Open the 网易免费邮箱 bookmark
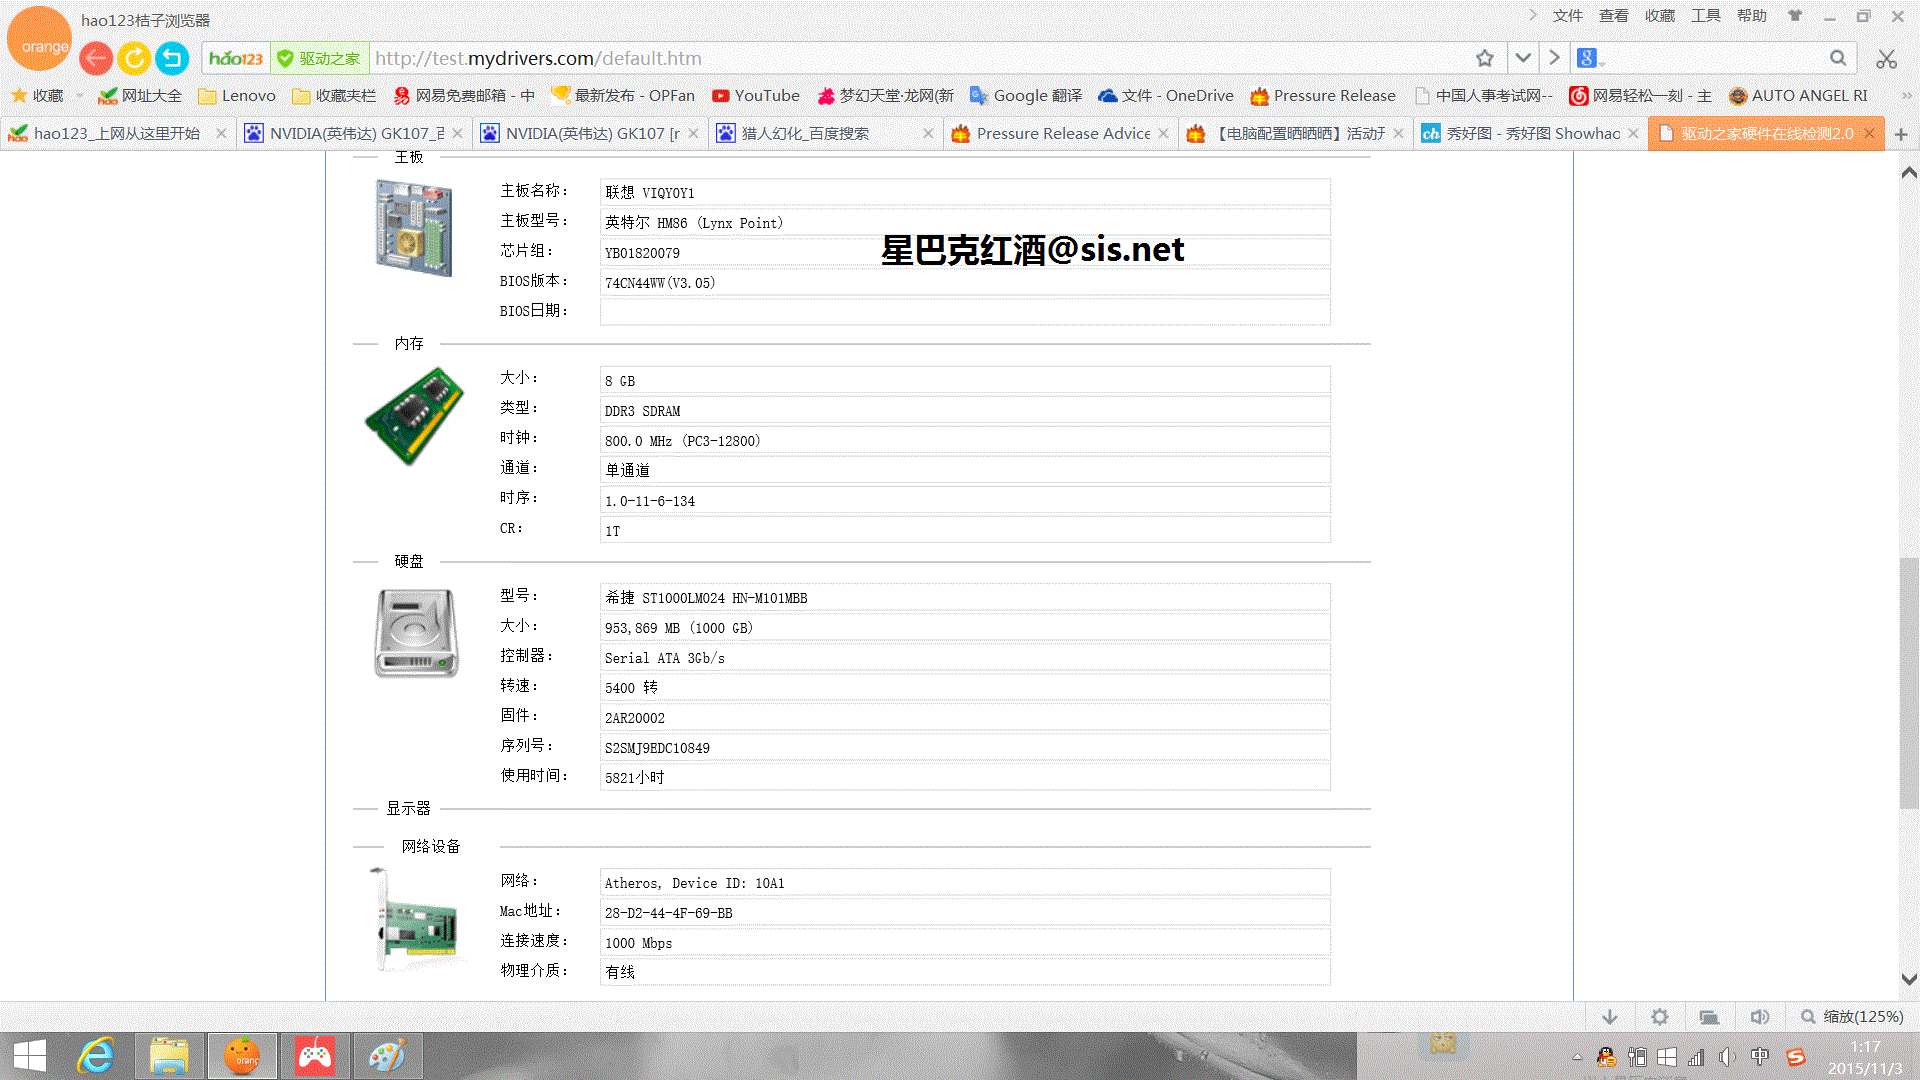 464,96
